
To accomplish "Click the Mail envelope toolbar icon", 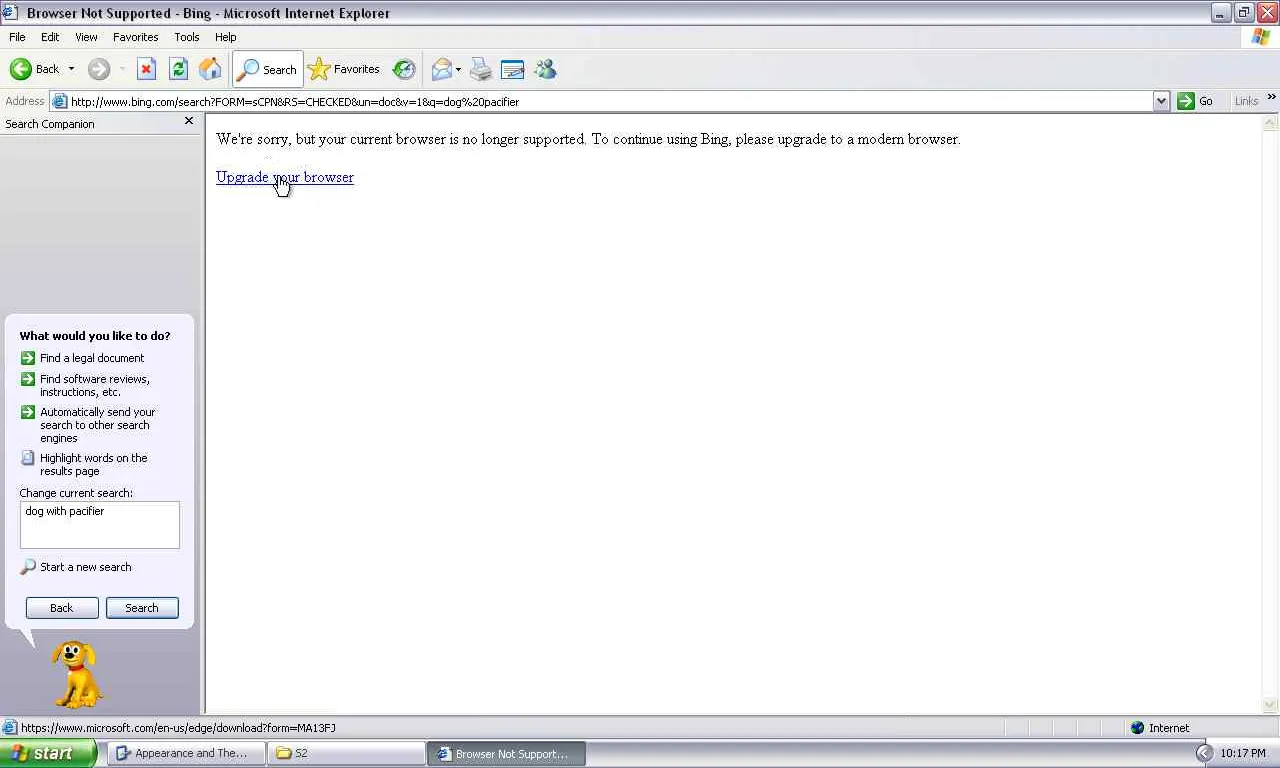I will pyautogui.click(x=441, y=69).
